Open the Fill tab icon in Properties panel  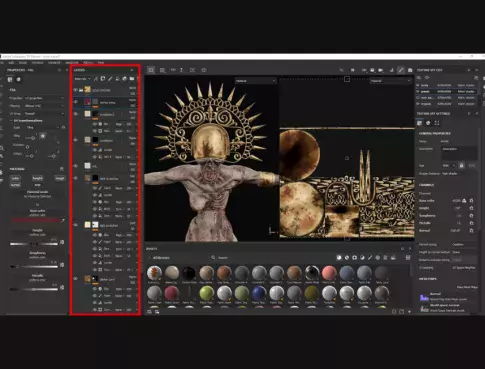coord(10,79)
